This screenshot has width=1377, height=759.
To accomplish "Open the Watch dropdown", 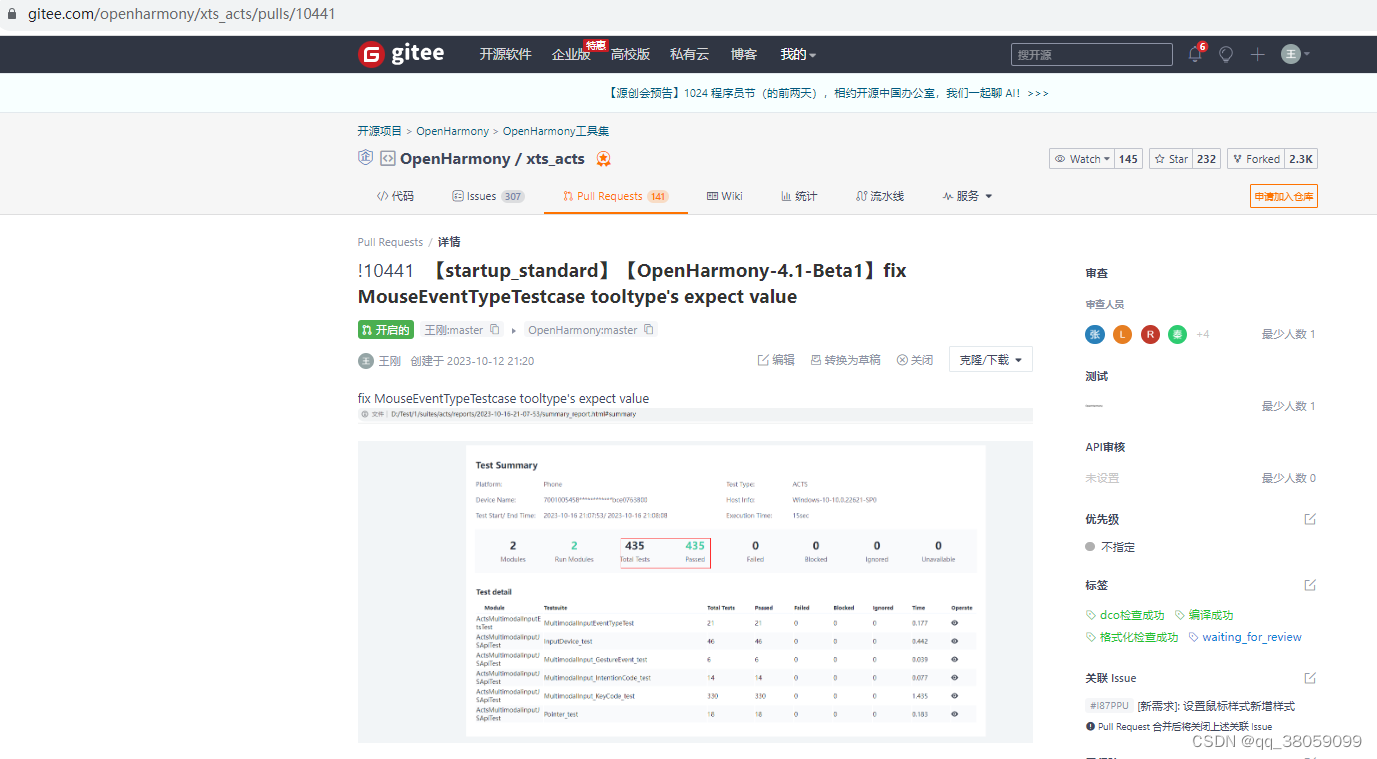I will 1081,158.
